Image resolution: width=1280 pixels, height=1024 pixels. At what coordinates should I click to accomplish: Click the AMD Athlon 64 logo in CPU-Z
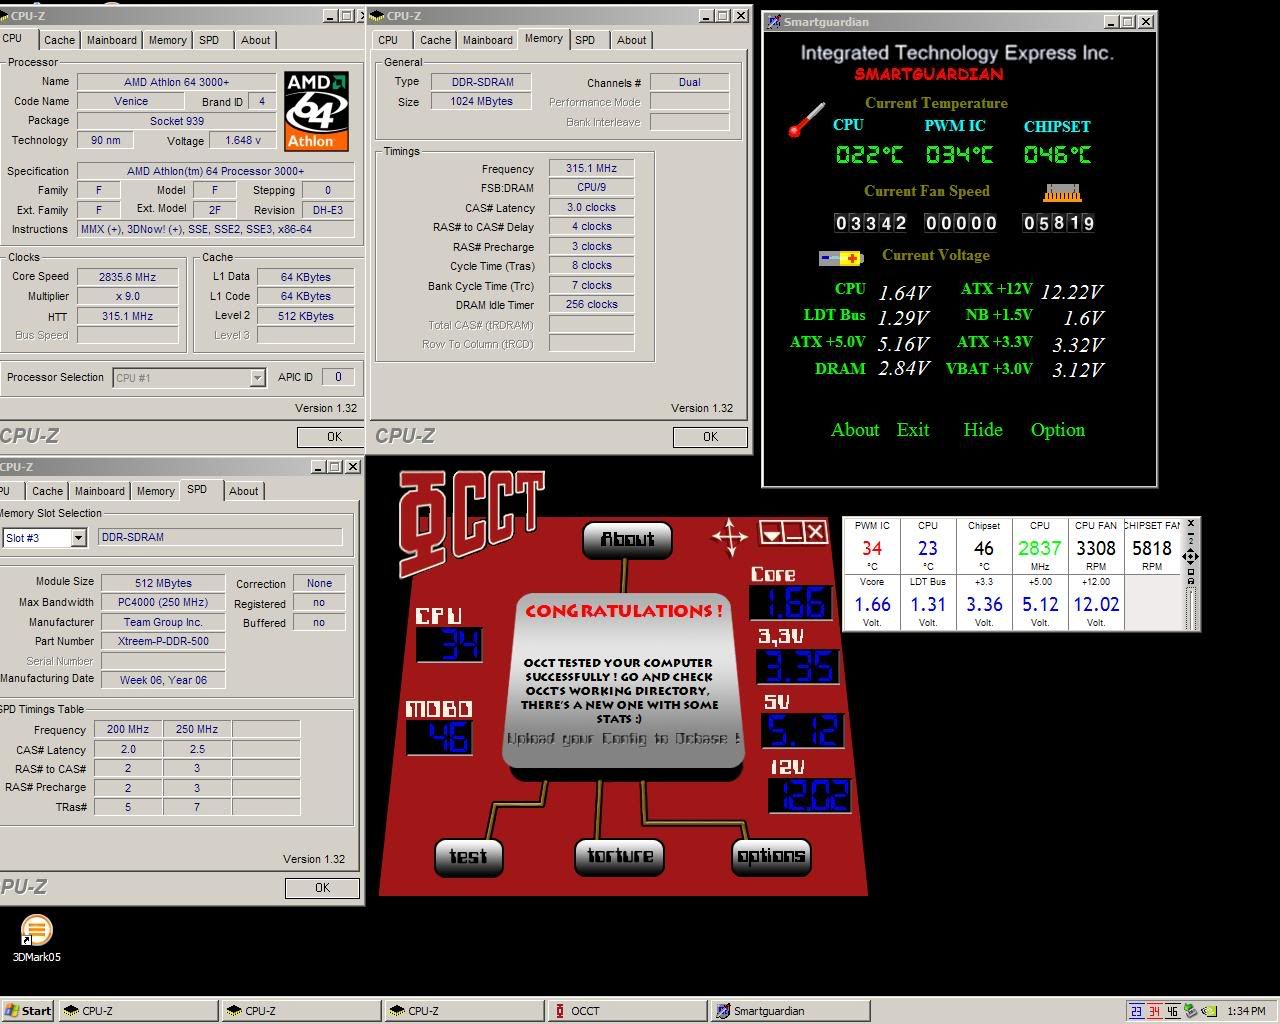pyautogui.click(x=316, y=111)
